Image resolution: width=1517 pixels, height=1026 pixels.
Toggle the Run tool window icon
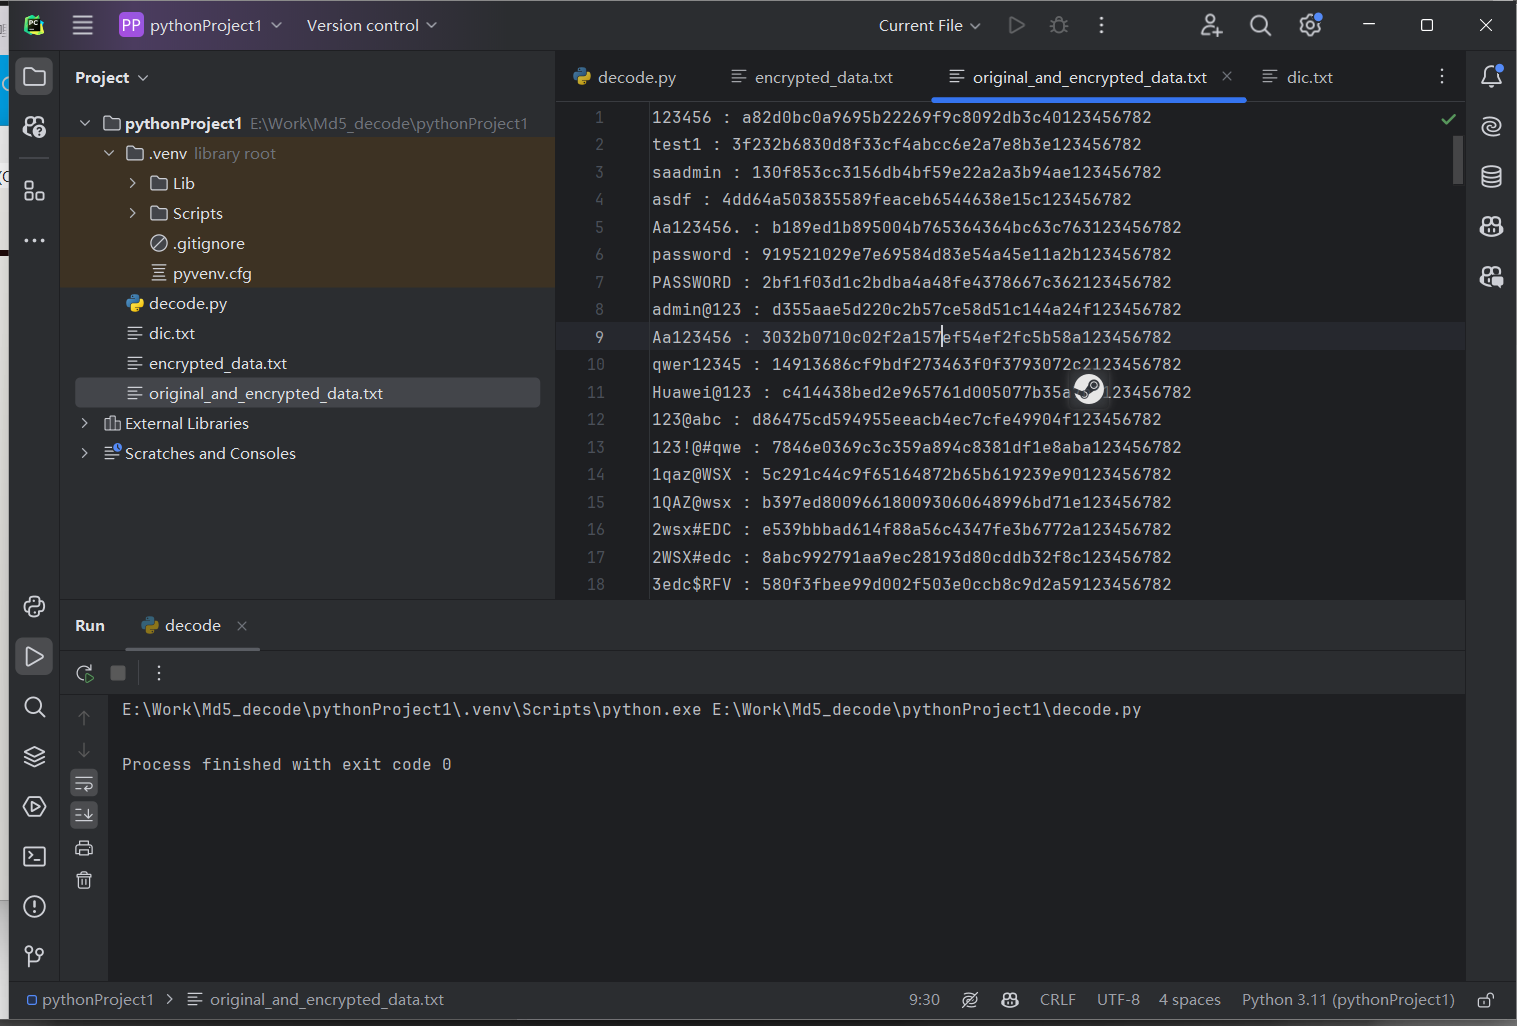coord(34,656)
